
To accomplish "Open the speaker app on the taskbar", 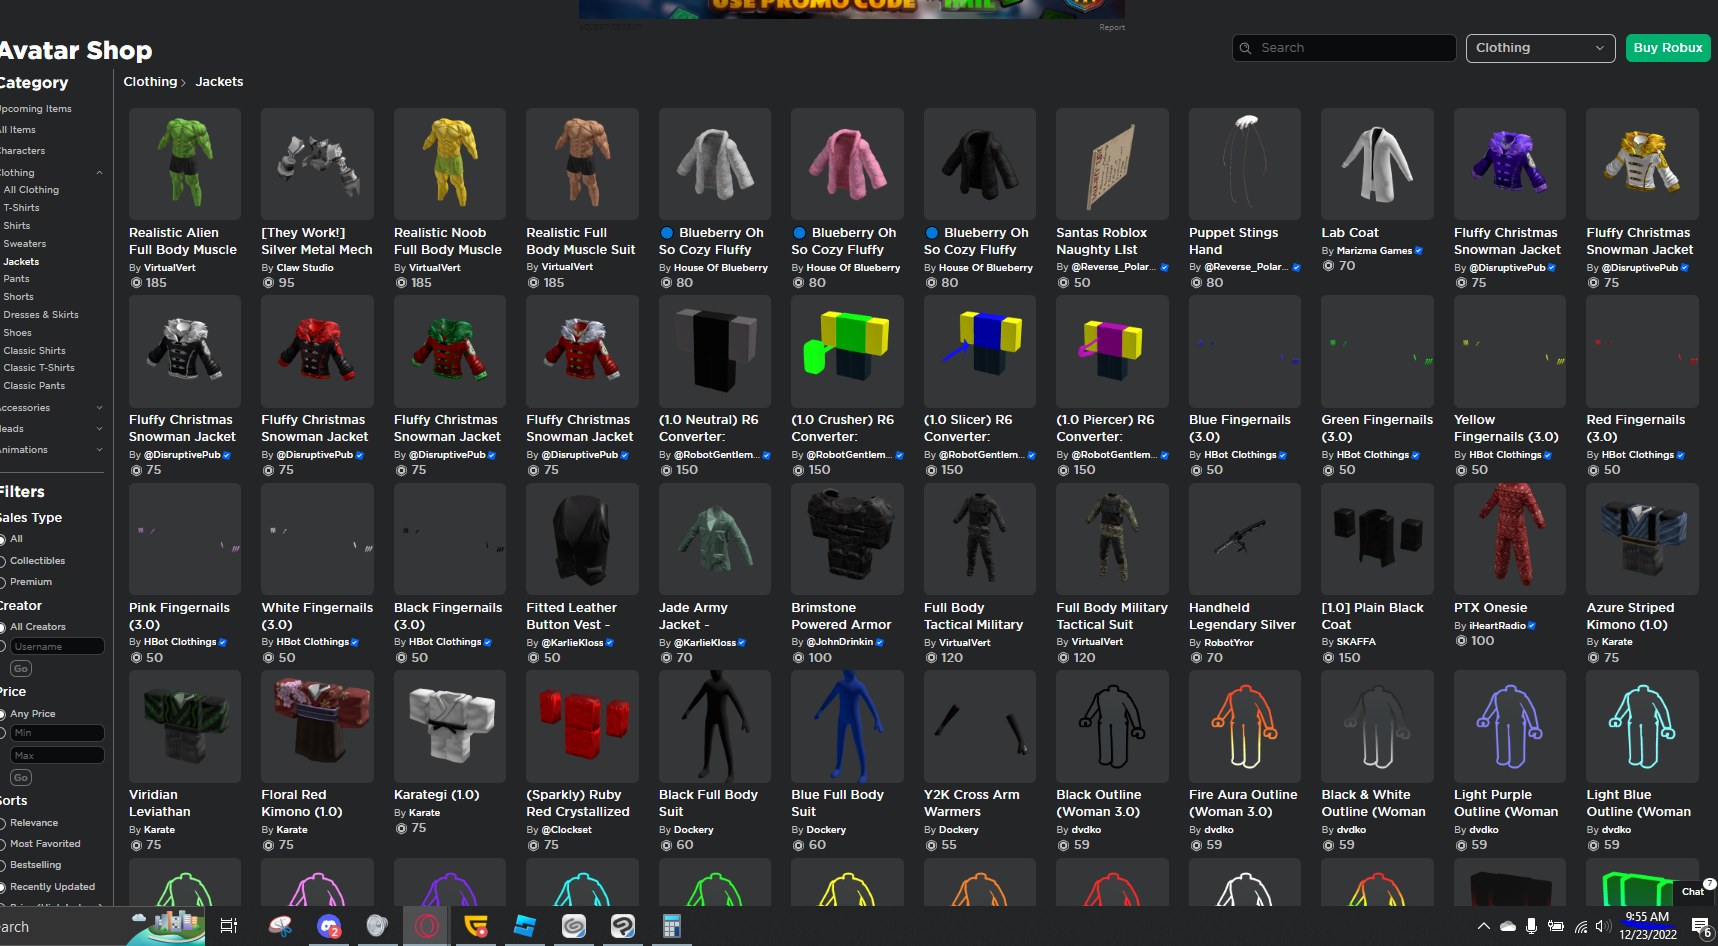I will pyautogui.click(x=377, y=926).
